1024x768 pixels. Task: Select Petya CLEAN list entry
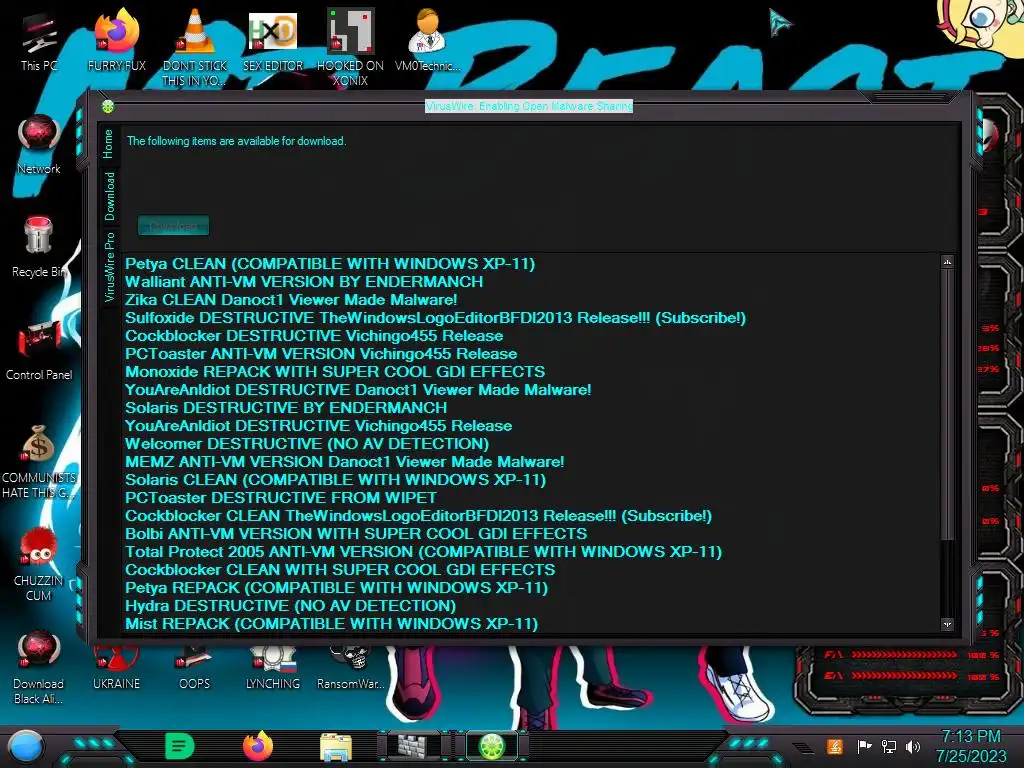(330, 264)
